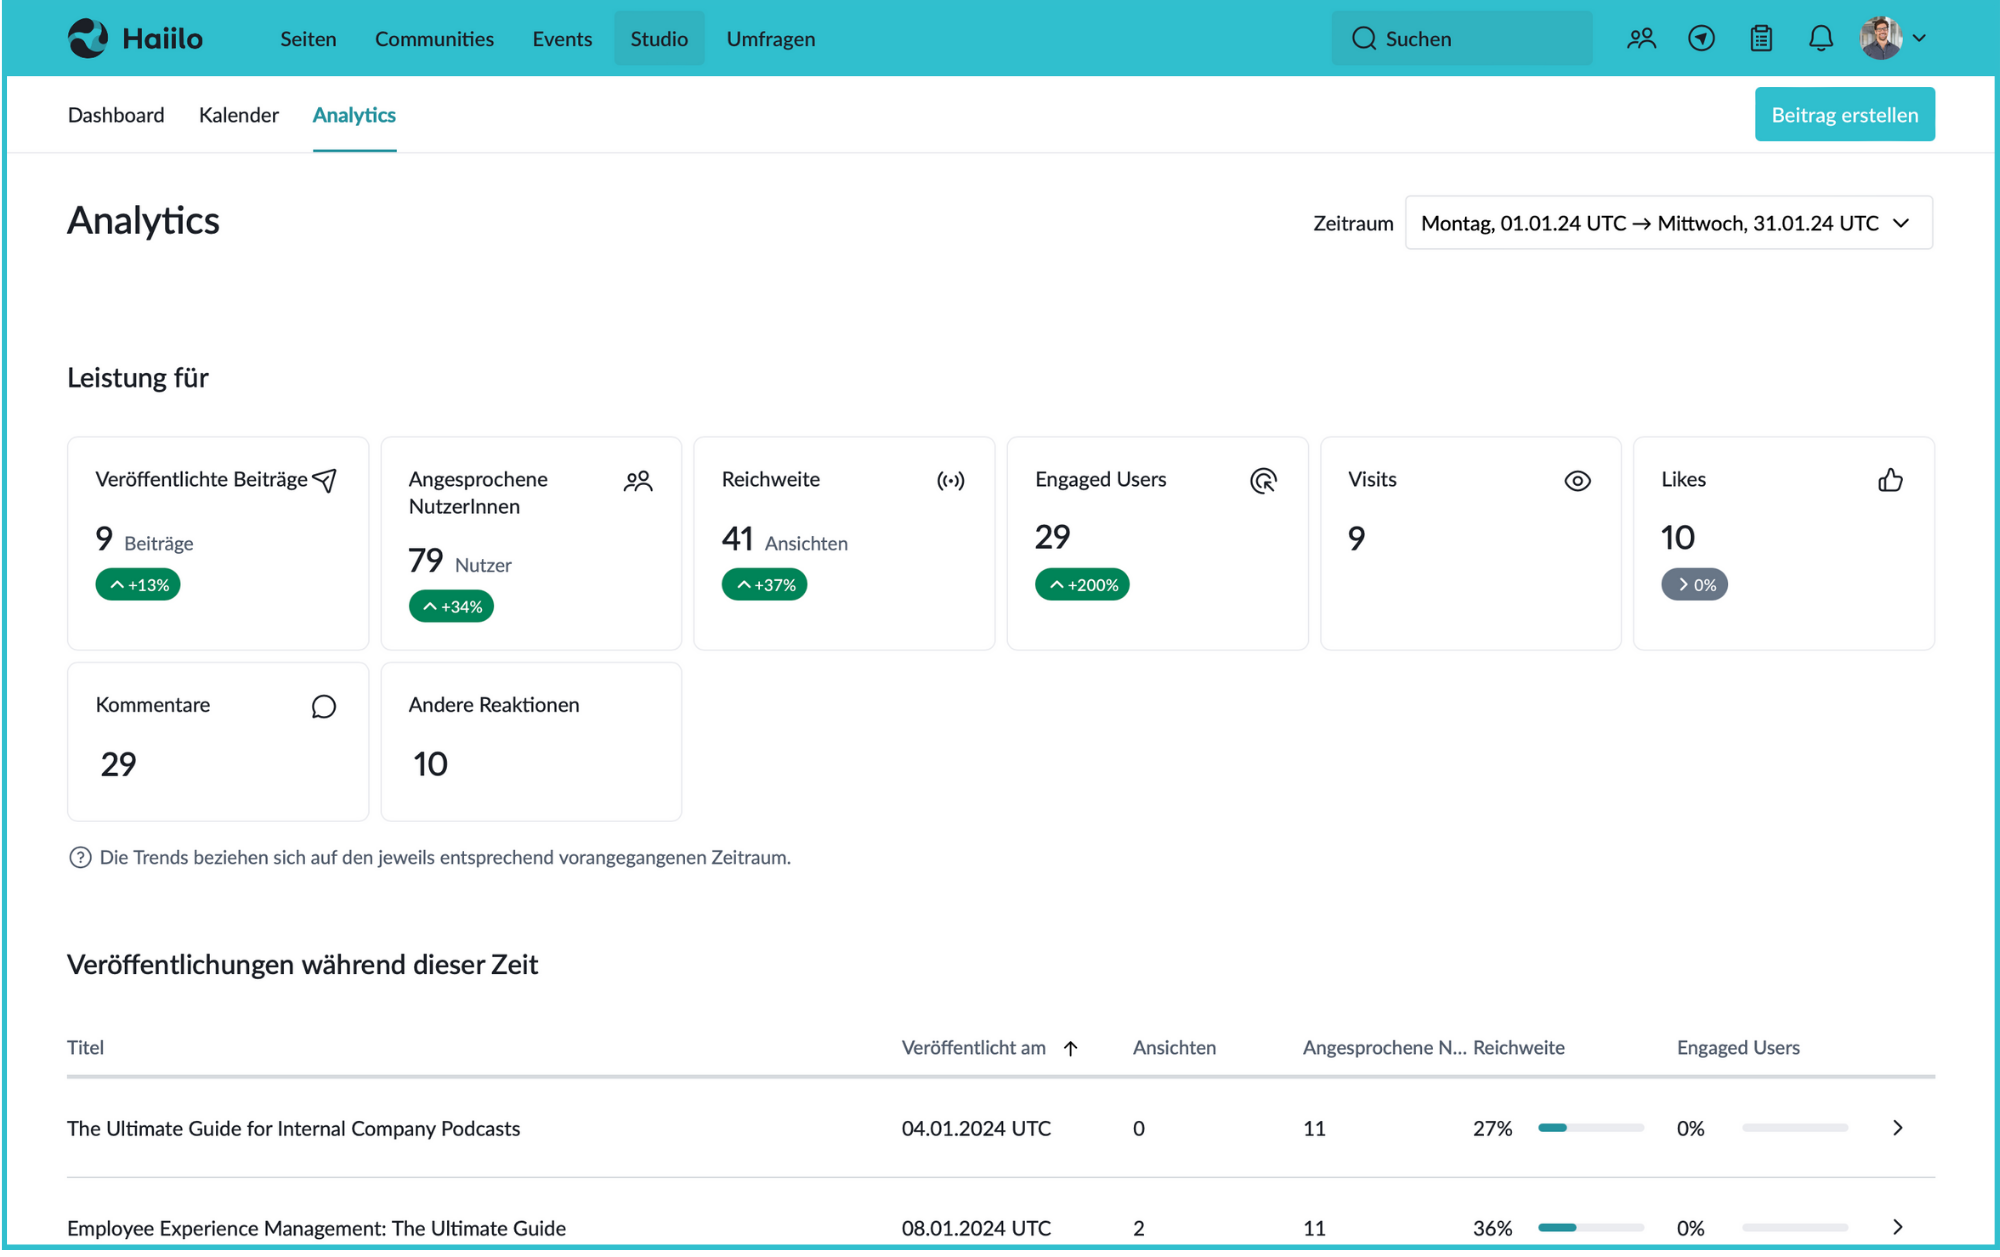The width and height of the screenshot is (2000, 1257).
Task: Open Umfragen in top navigation
Action: (771, 38)
